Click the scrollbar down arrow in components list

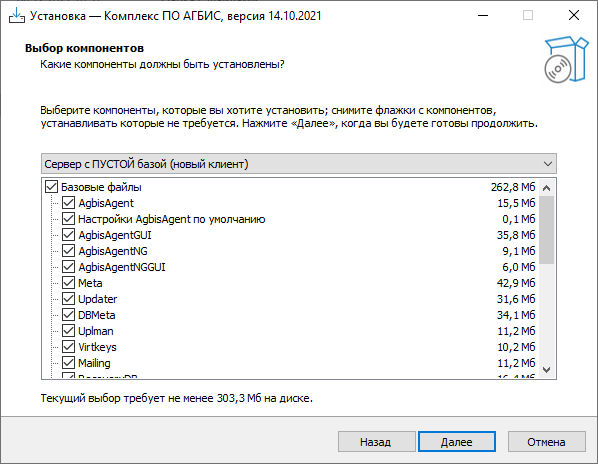point(547,370)
